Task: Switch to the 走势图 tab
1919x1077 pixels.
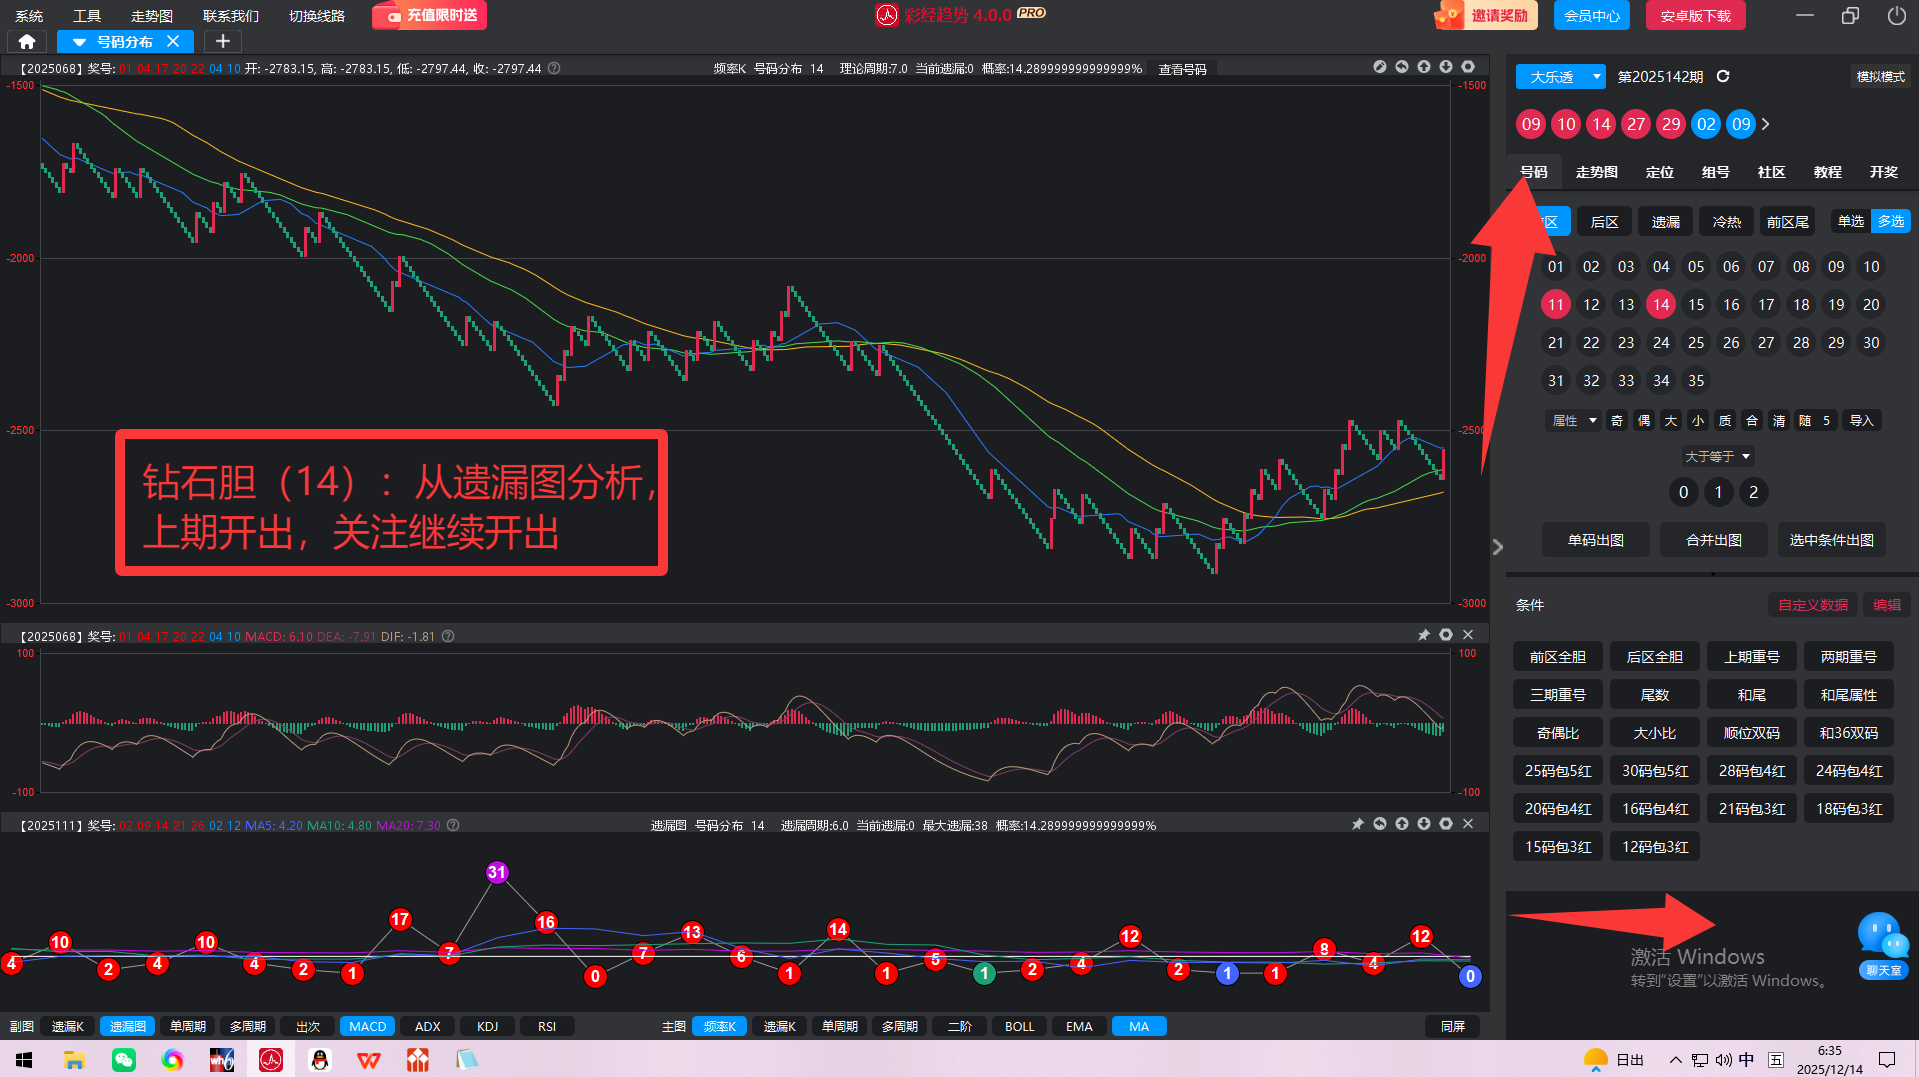Action: 1596,172
